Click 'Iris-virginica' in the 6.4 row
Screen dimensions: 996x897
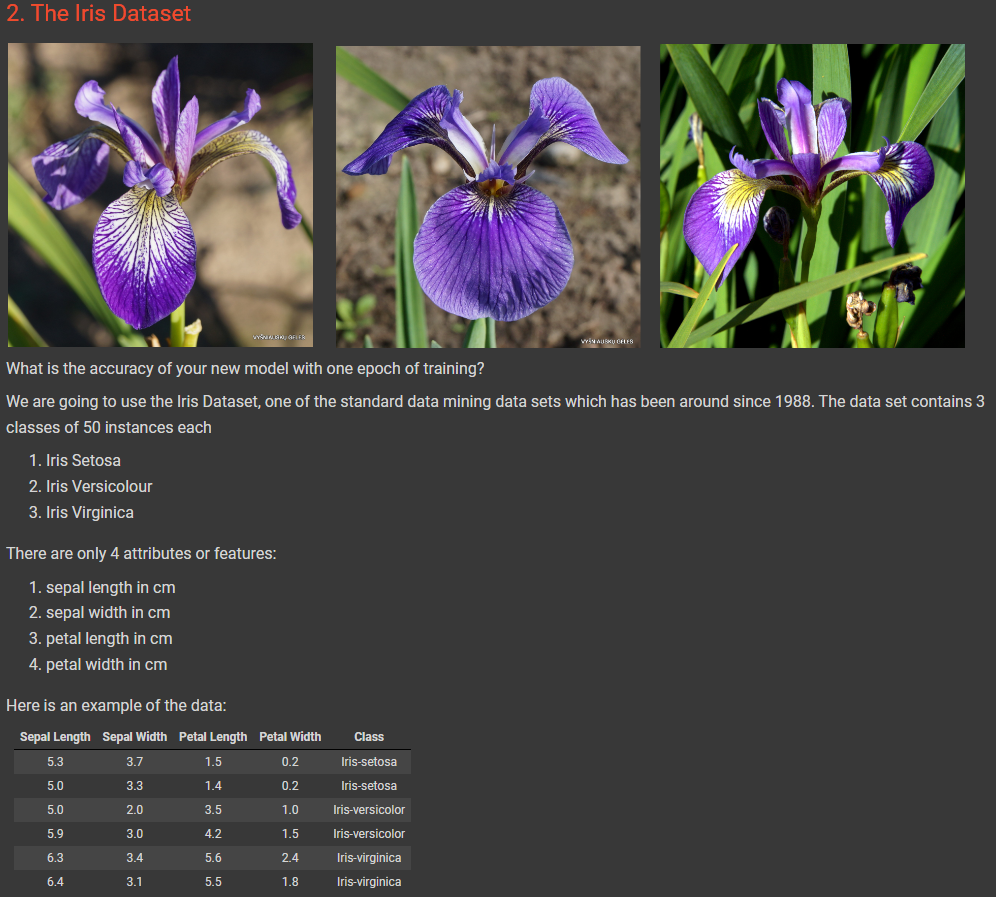(369, 882)
